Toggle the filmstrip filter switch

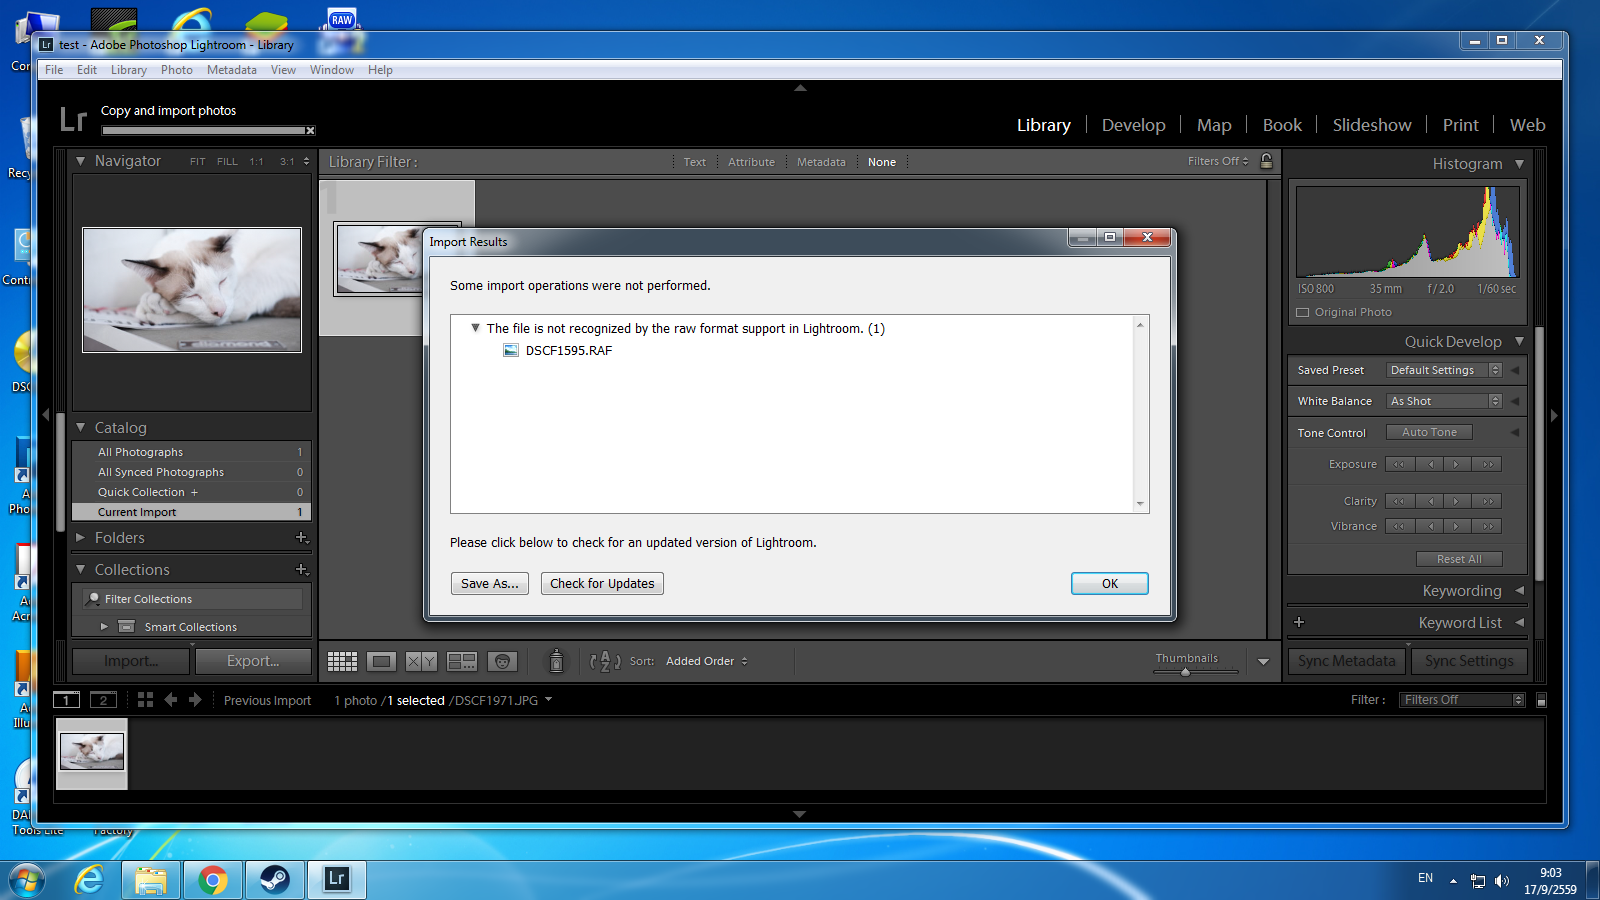pos(1541,700)
